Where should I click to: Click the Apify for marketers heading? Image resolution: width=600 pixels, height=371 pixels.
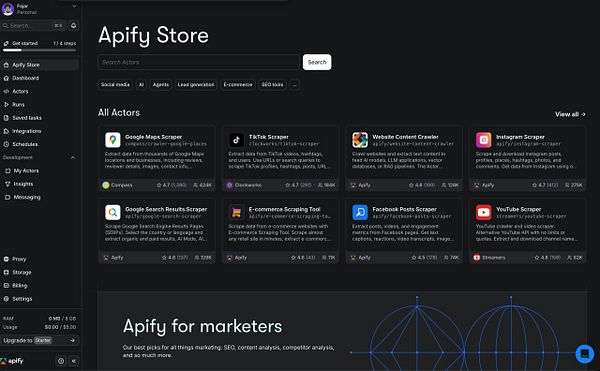(202, 327)
